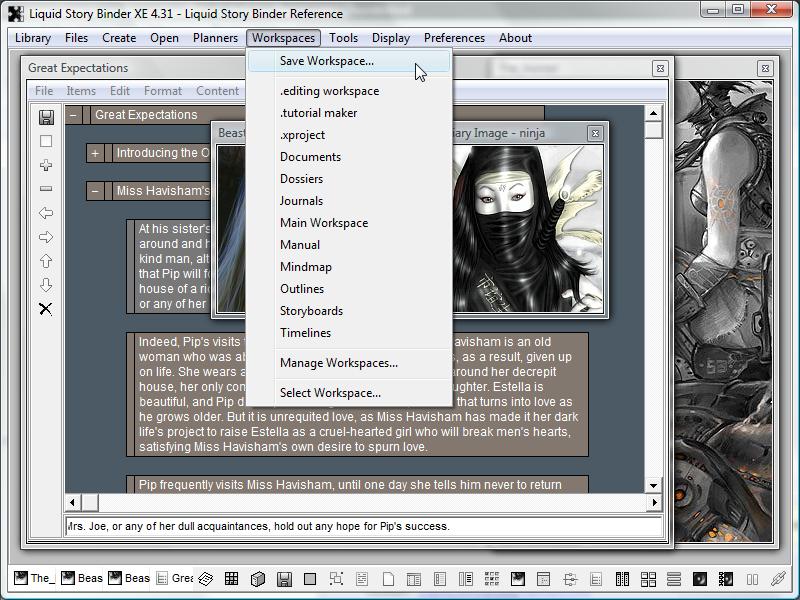Open Manage Workspaces... menu entry

[x=338, y=363]
